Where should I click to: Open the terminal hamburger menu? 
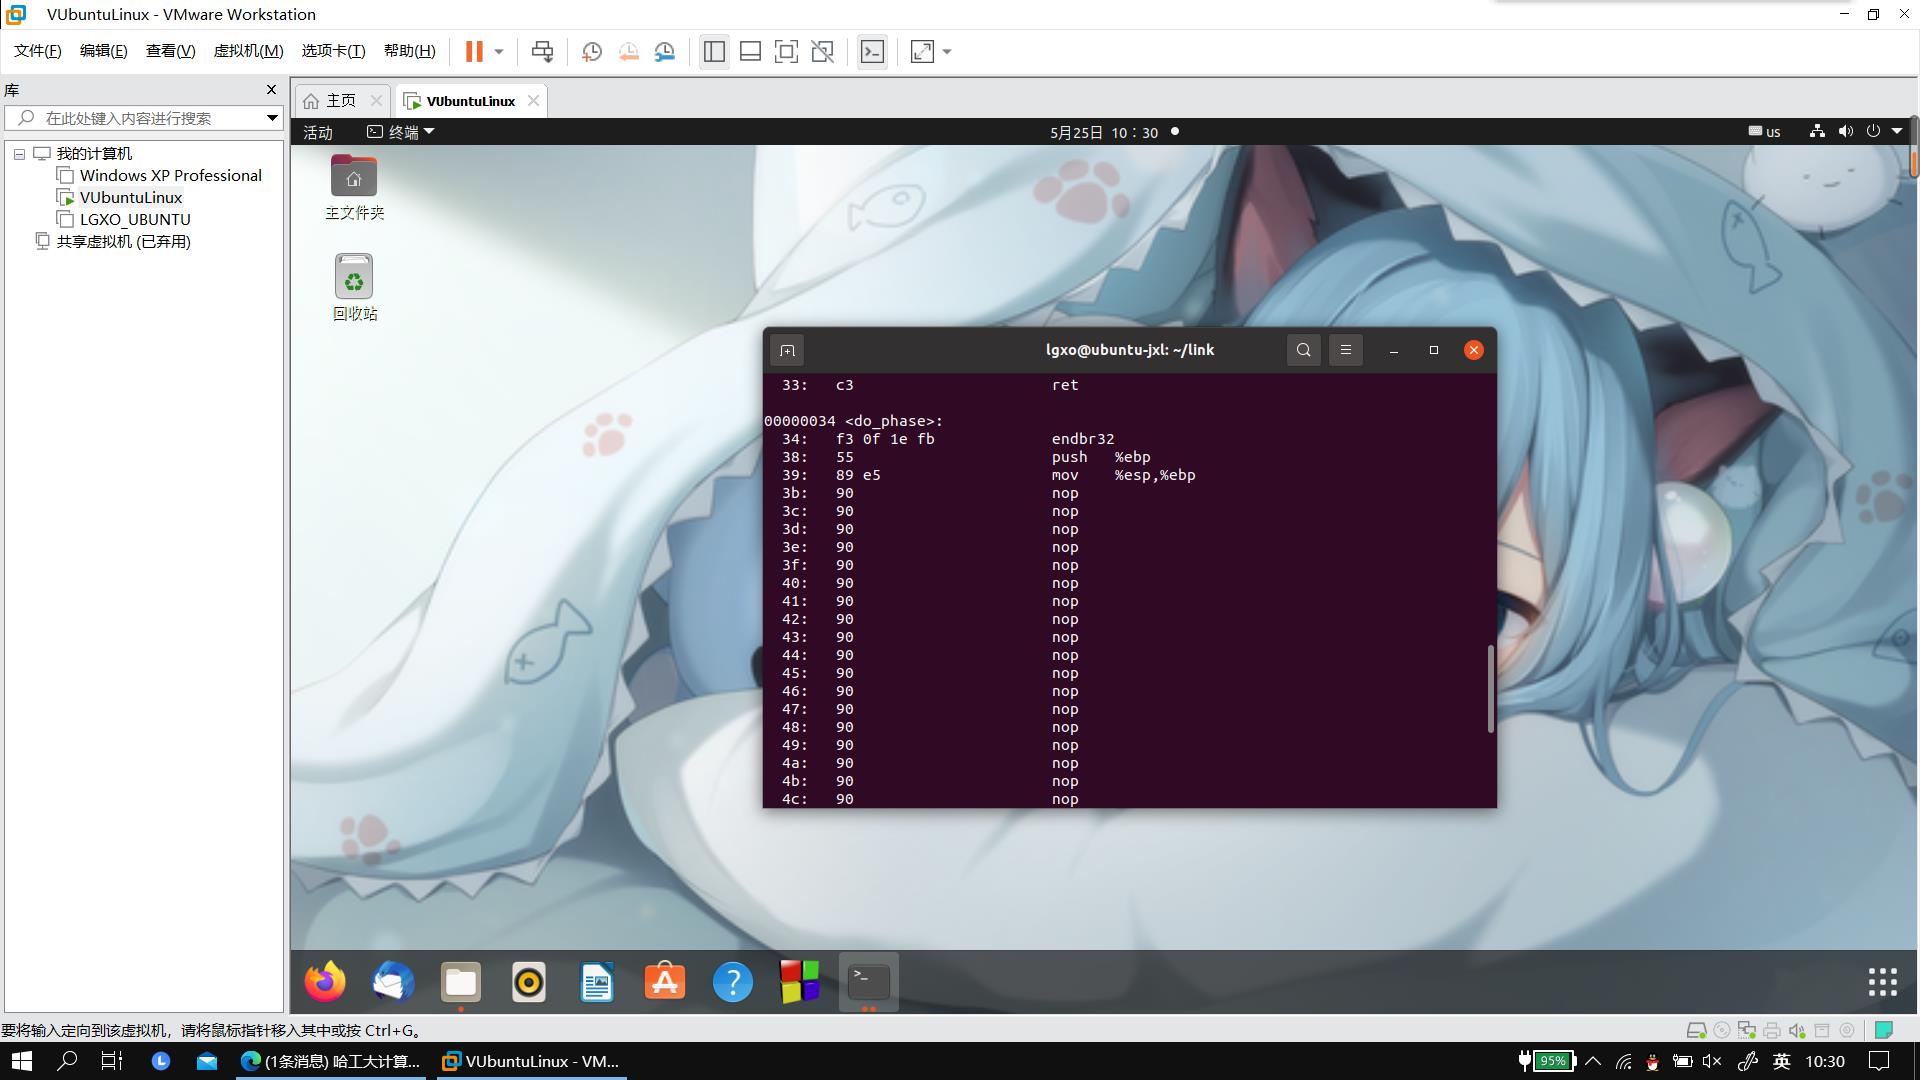click(1345, 350)
